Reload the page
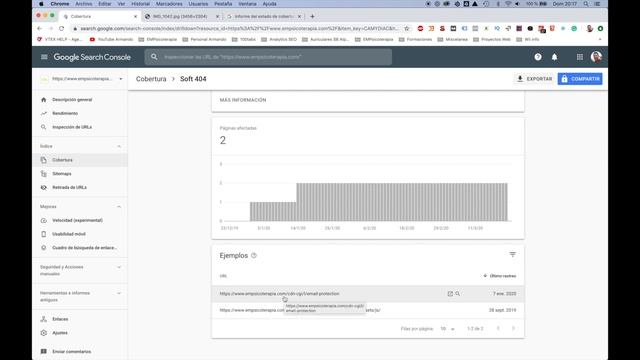The width and height of the screenshot is (640, 360). click(62, 29)
